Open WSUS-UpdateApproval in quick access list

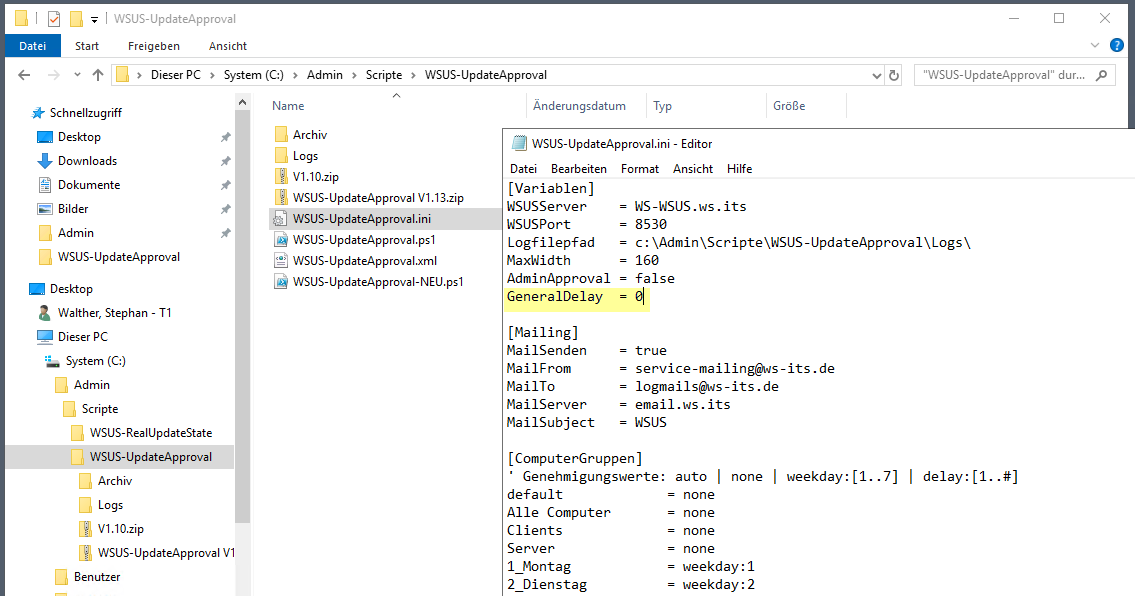(x=119, y=256)
